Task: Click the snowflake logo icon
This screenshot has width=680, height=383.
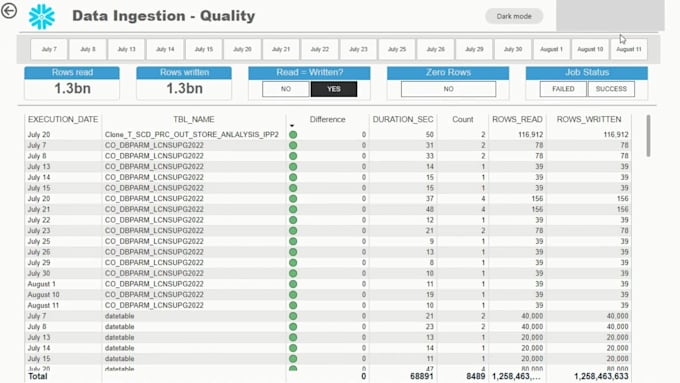Action: 42,16
